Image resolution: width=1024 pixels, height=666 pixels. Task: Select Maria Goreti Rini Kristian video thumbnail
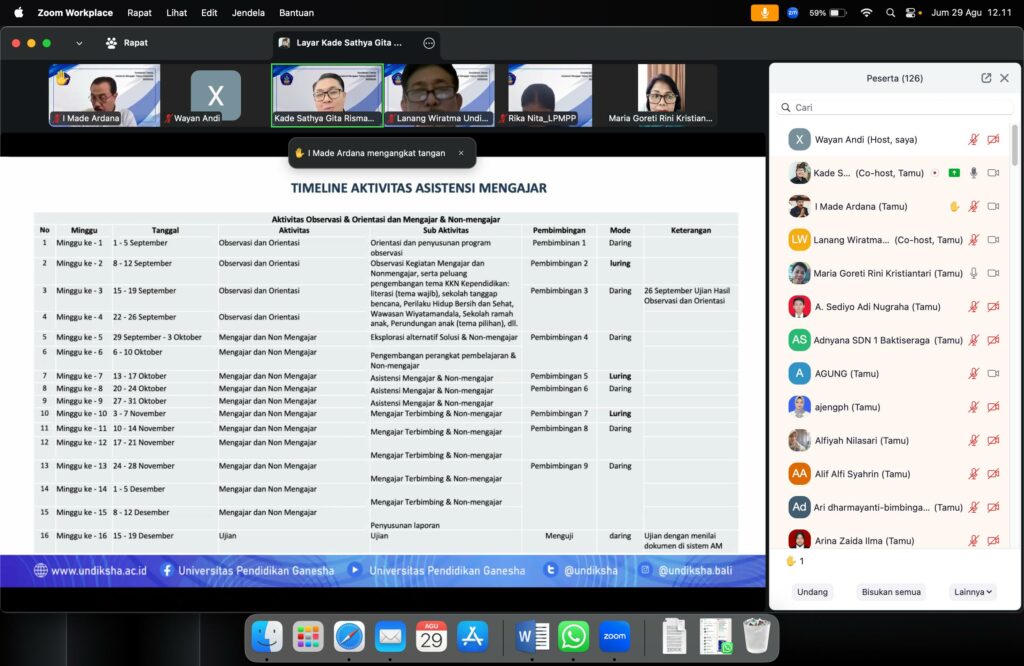(661, 95)
